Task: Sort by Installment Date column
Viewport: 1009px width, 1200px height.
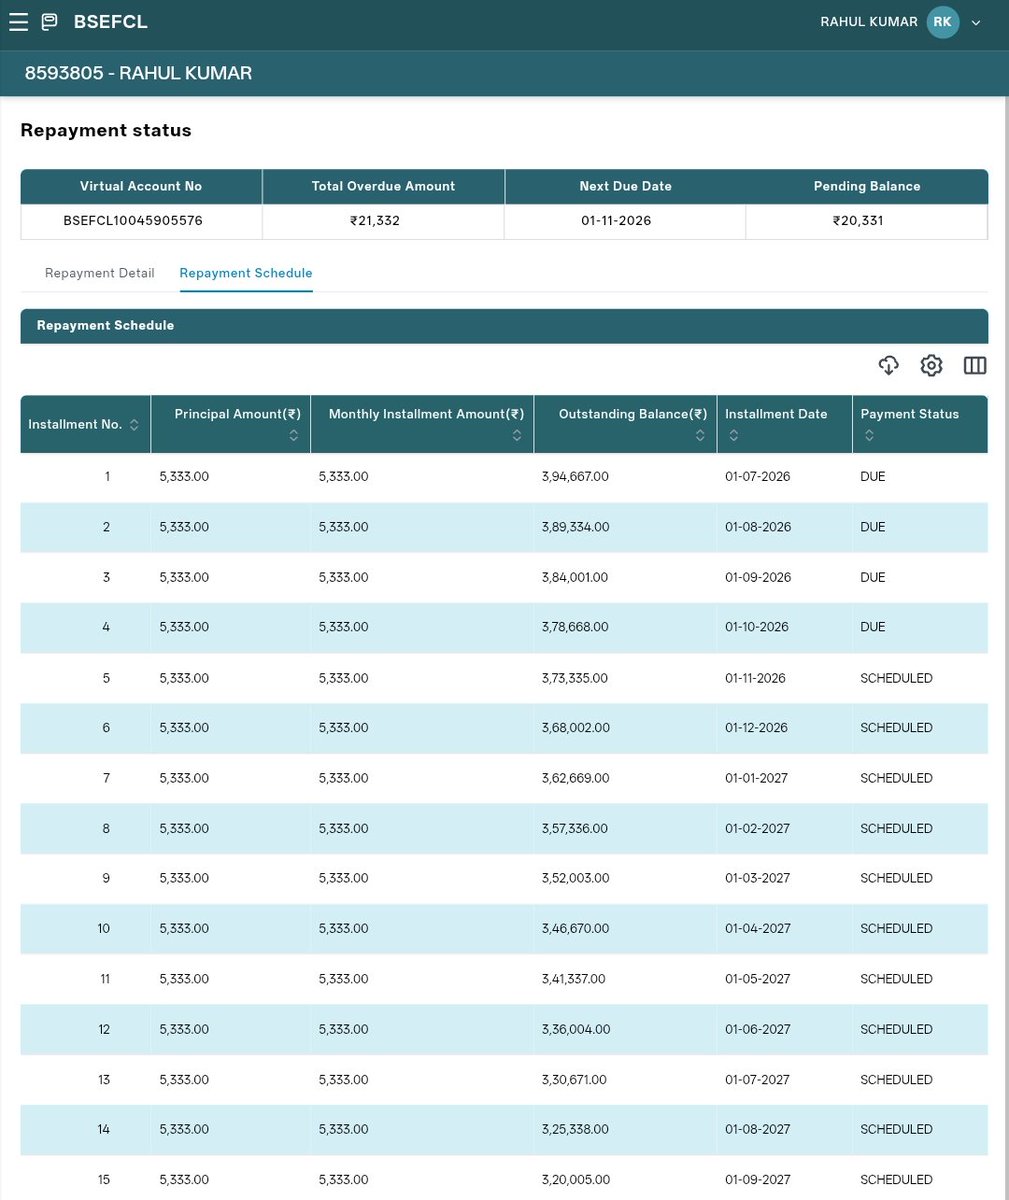Action: (734, 435)
